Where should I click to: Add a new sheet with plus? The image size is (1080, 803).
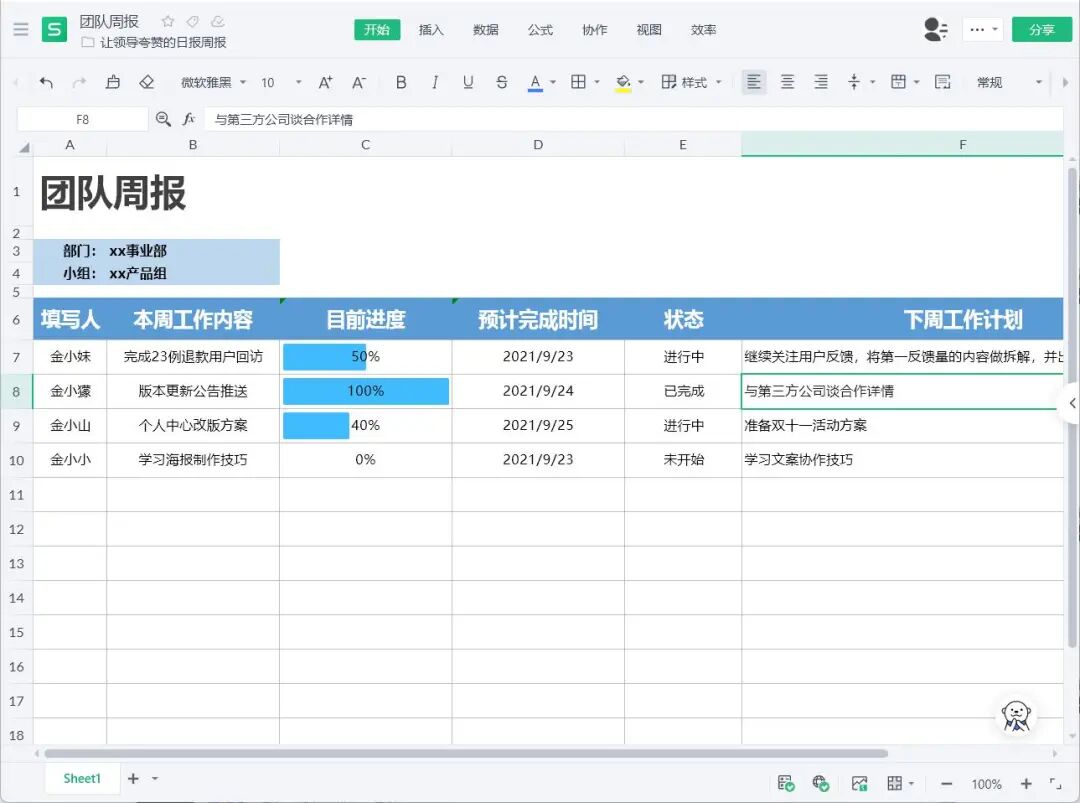pos(133,778)
